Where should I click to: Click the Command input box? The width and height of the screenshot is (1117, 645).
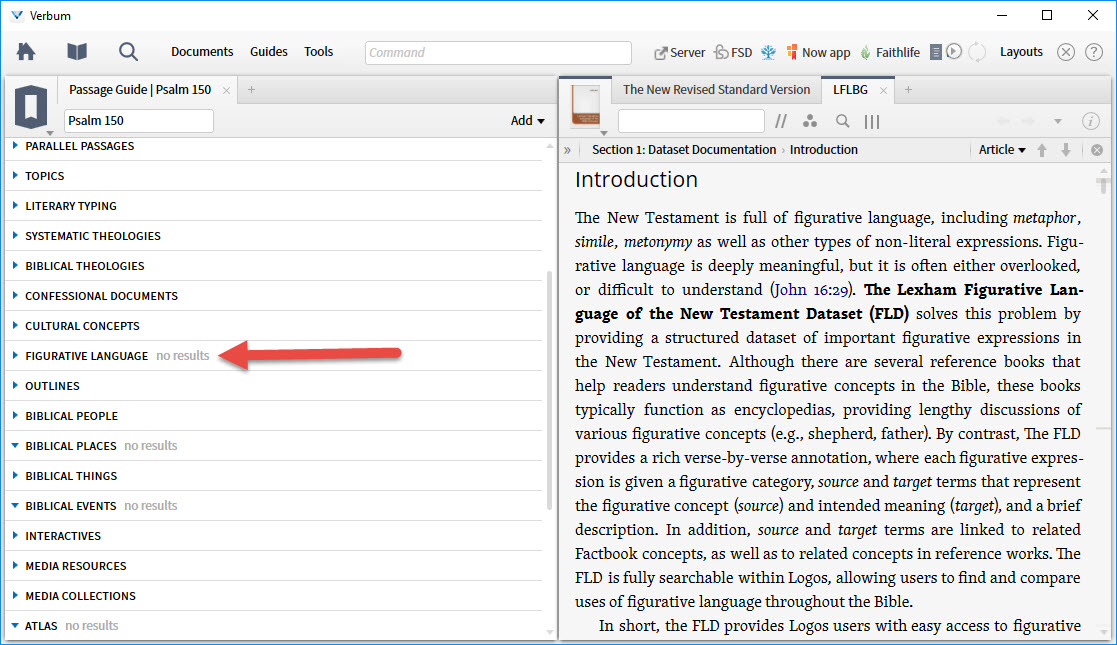pyautogui.click(x=498, y=53)
